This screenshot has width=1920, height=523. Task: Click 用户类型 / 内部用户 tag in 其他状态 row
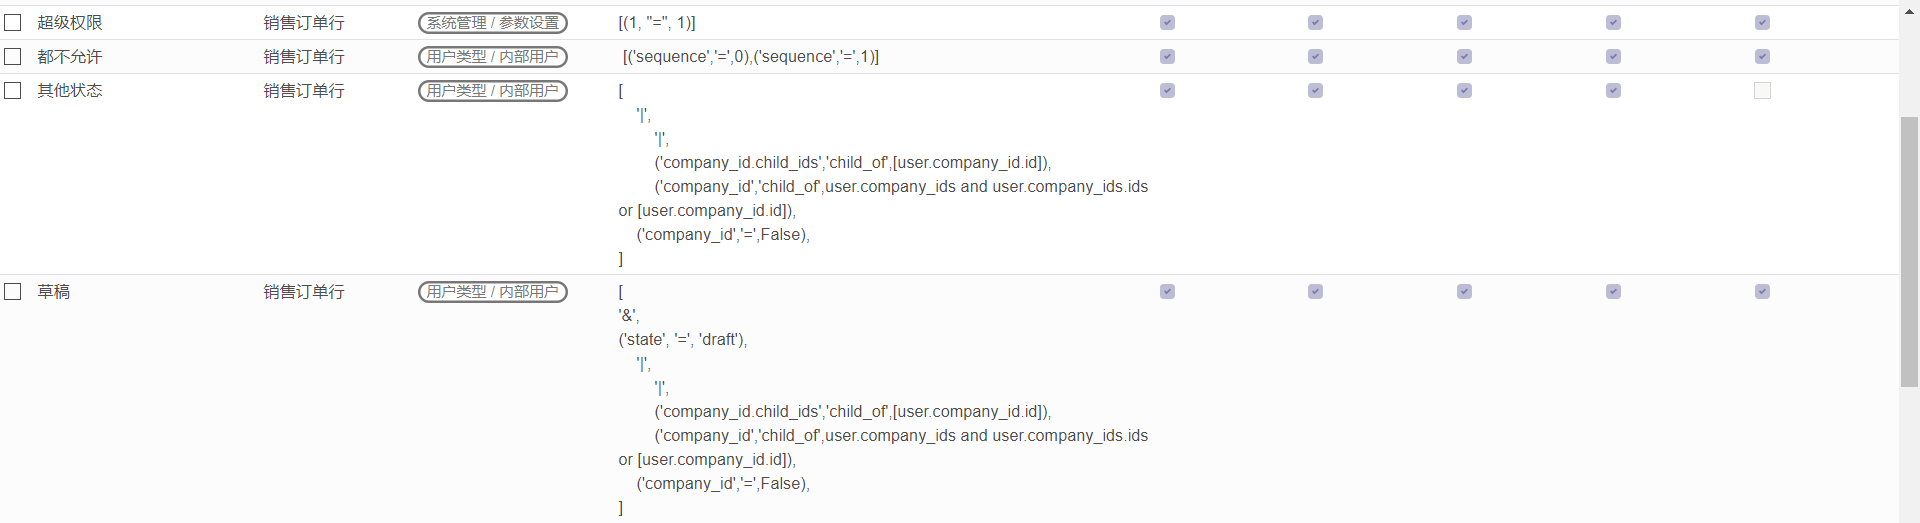point(492,91)
